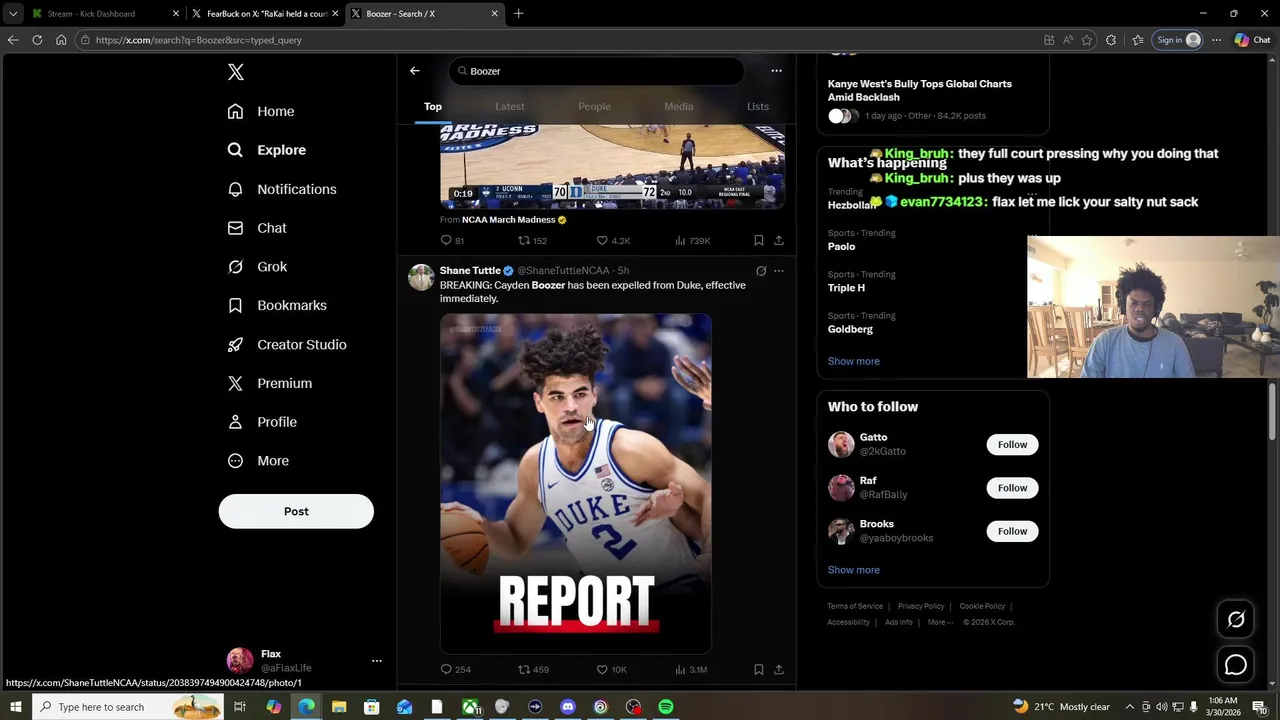Close the Boozer Search browser tab
1280x720 pixels.
pyautogui.click(x=494, y=14)
